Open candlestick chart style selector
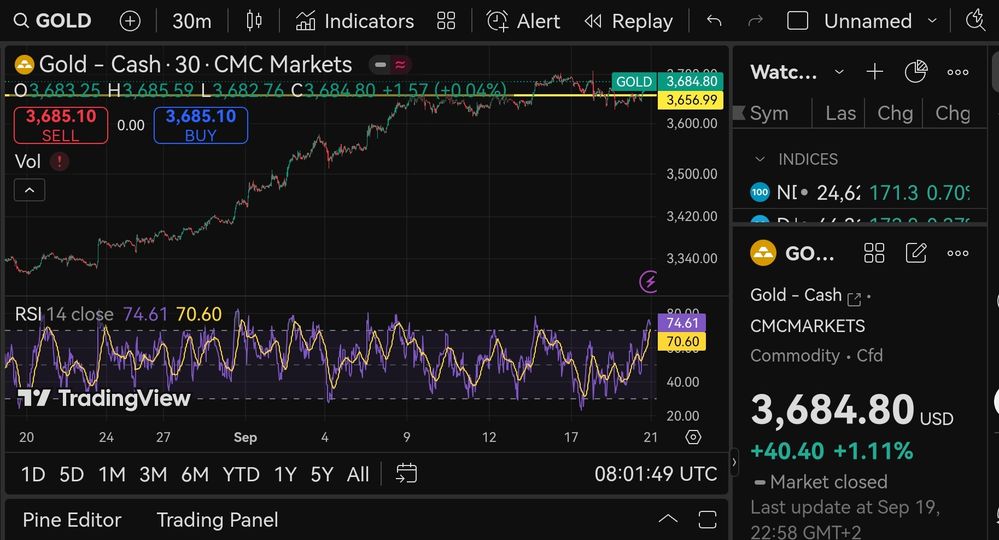Viewport: 999px width, 540px height. [254, 21]
